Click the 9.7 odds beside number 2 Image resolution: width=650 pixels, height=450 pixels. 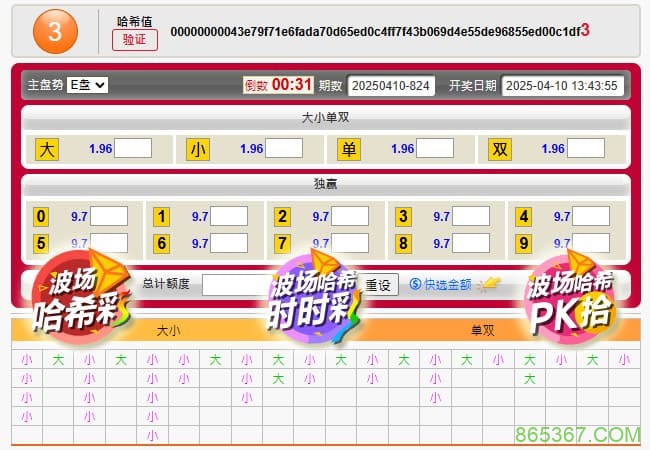click(x=320, y=217)
